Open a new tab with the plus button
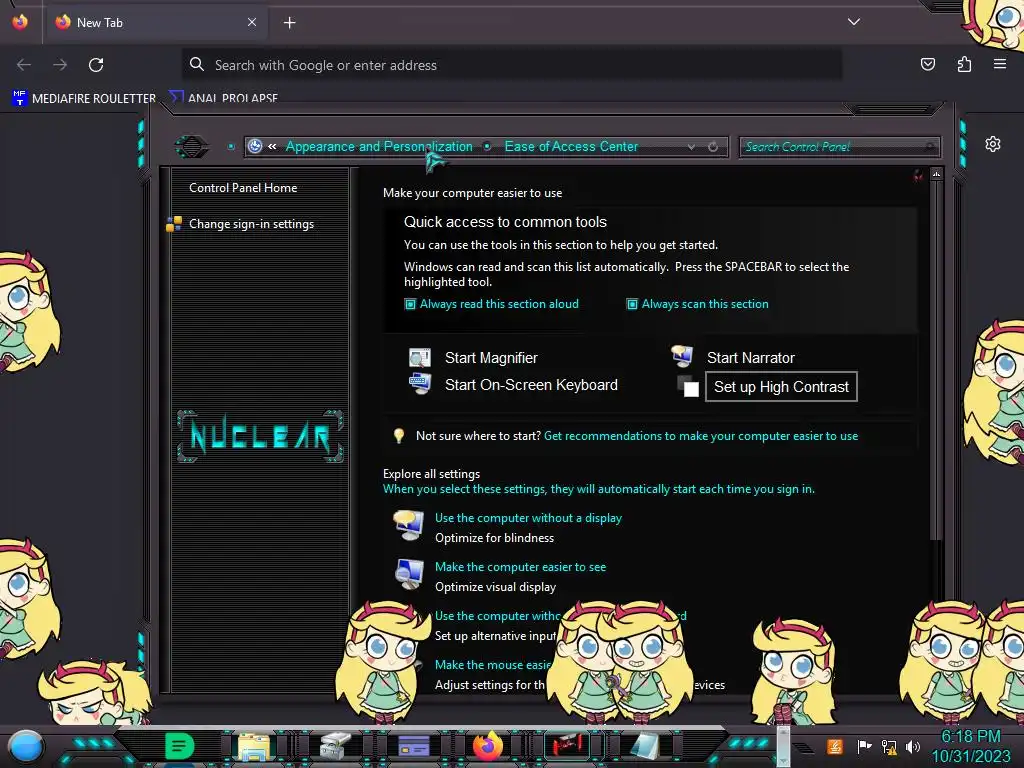 [289, 23]
